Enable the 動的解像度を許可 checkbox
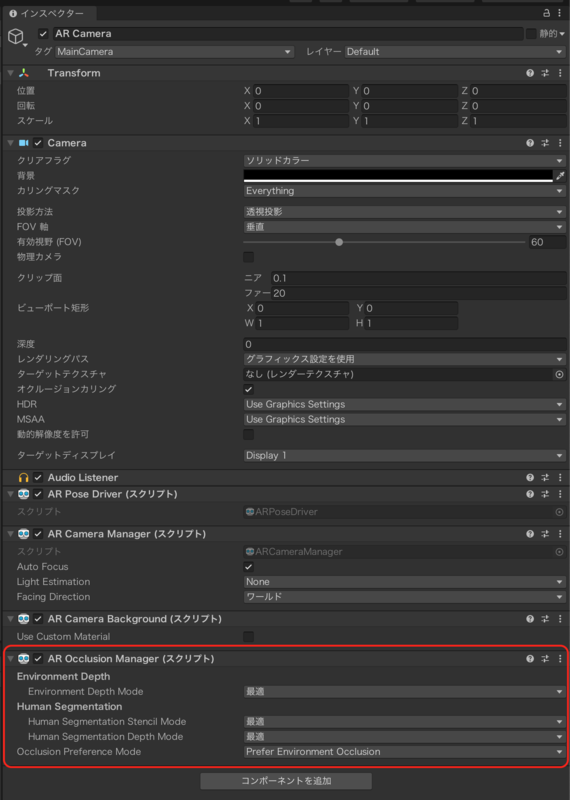 tap(249, 435)
